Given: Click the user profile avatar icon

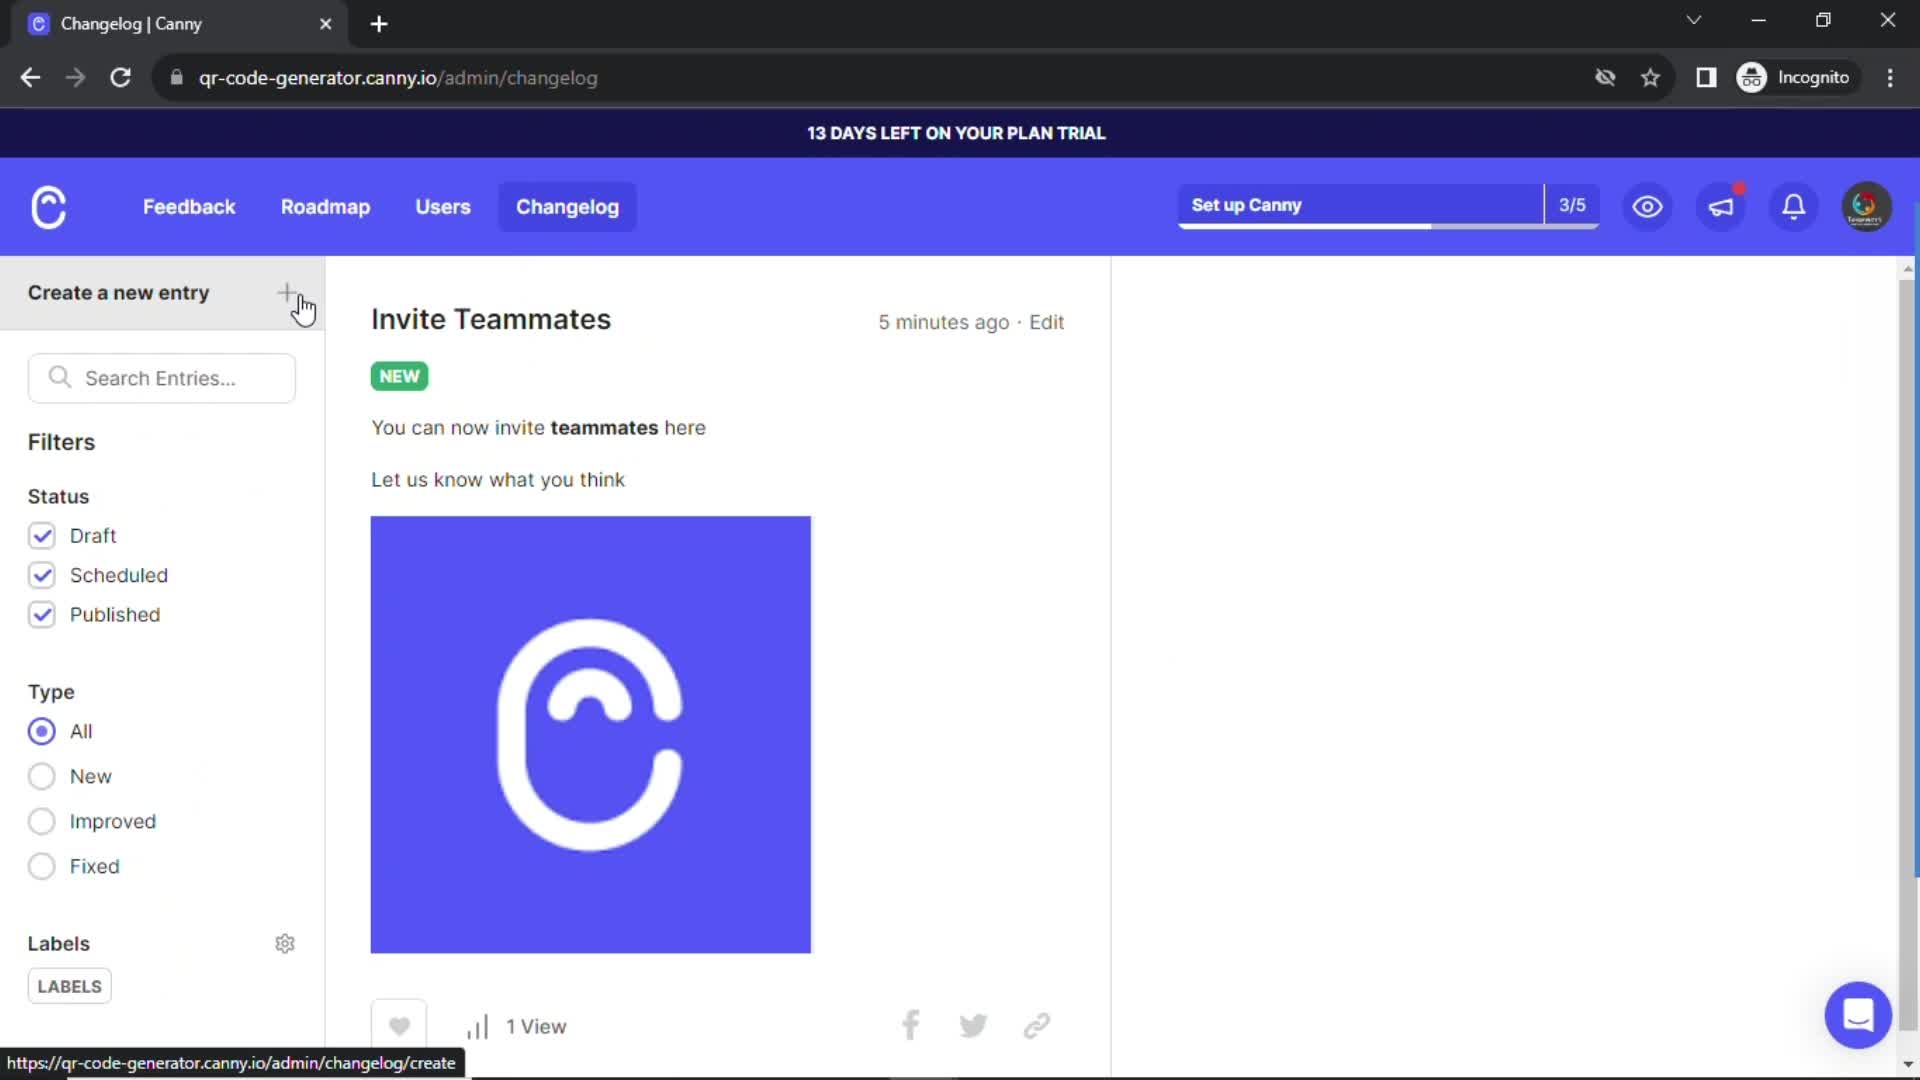Looking at the screenshot, I should [1865, 206].
